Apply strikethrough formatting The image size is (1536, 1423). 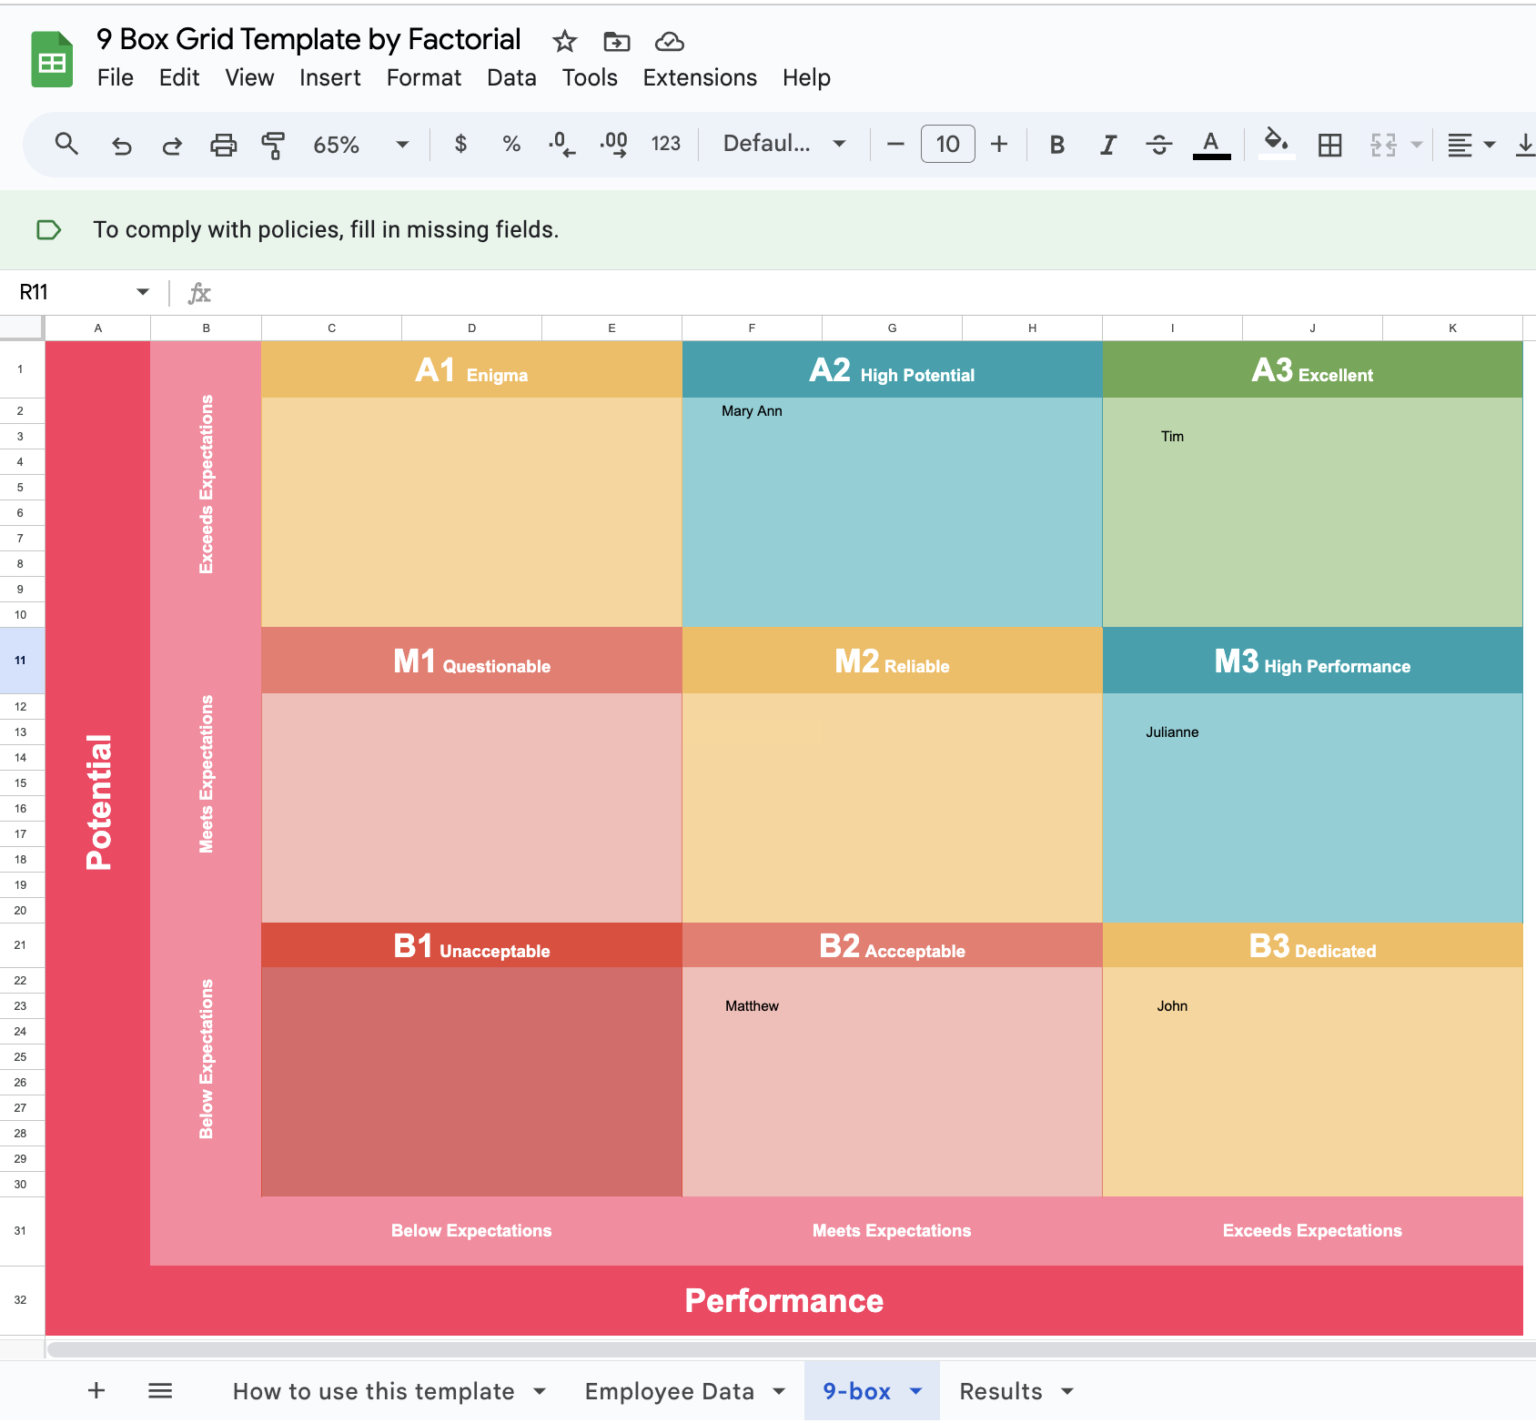coord(1158,144)
